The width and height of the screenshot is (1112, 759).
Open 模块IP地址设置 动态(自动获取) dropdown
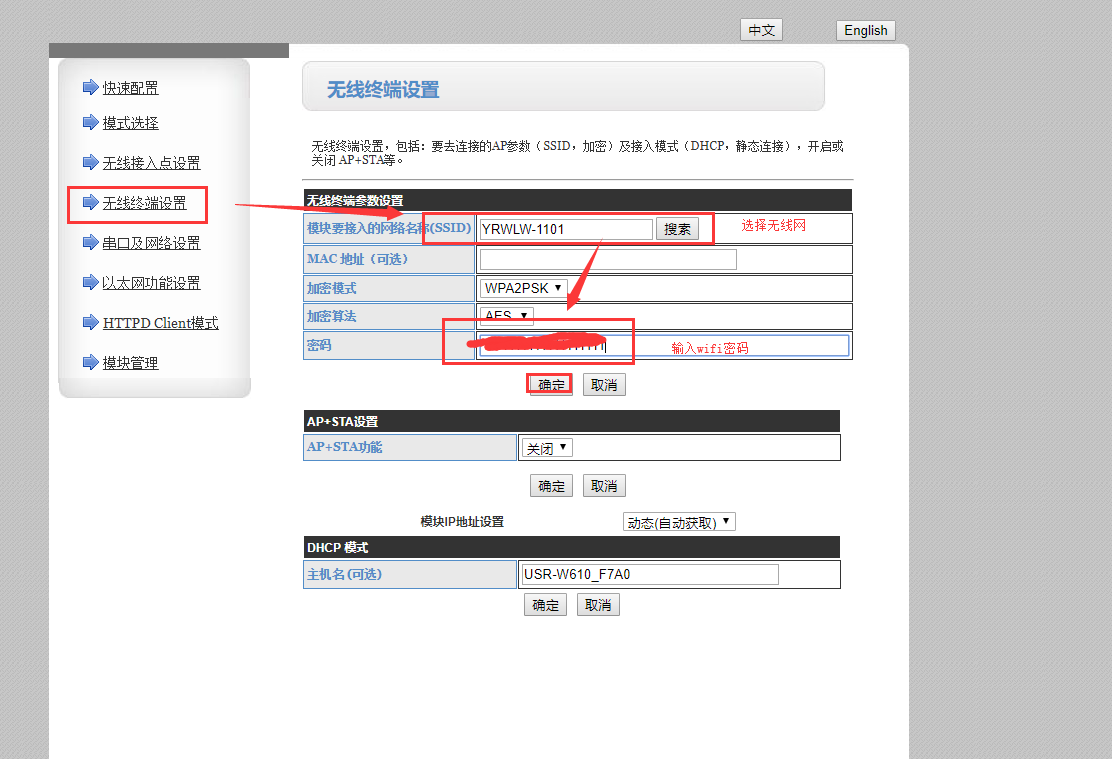(x=679, y=522)
